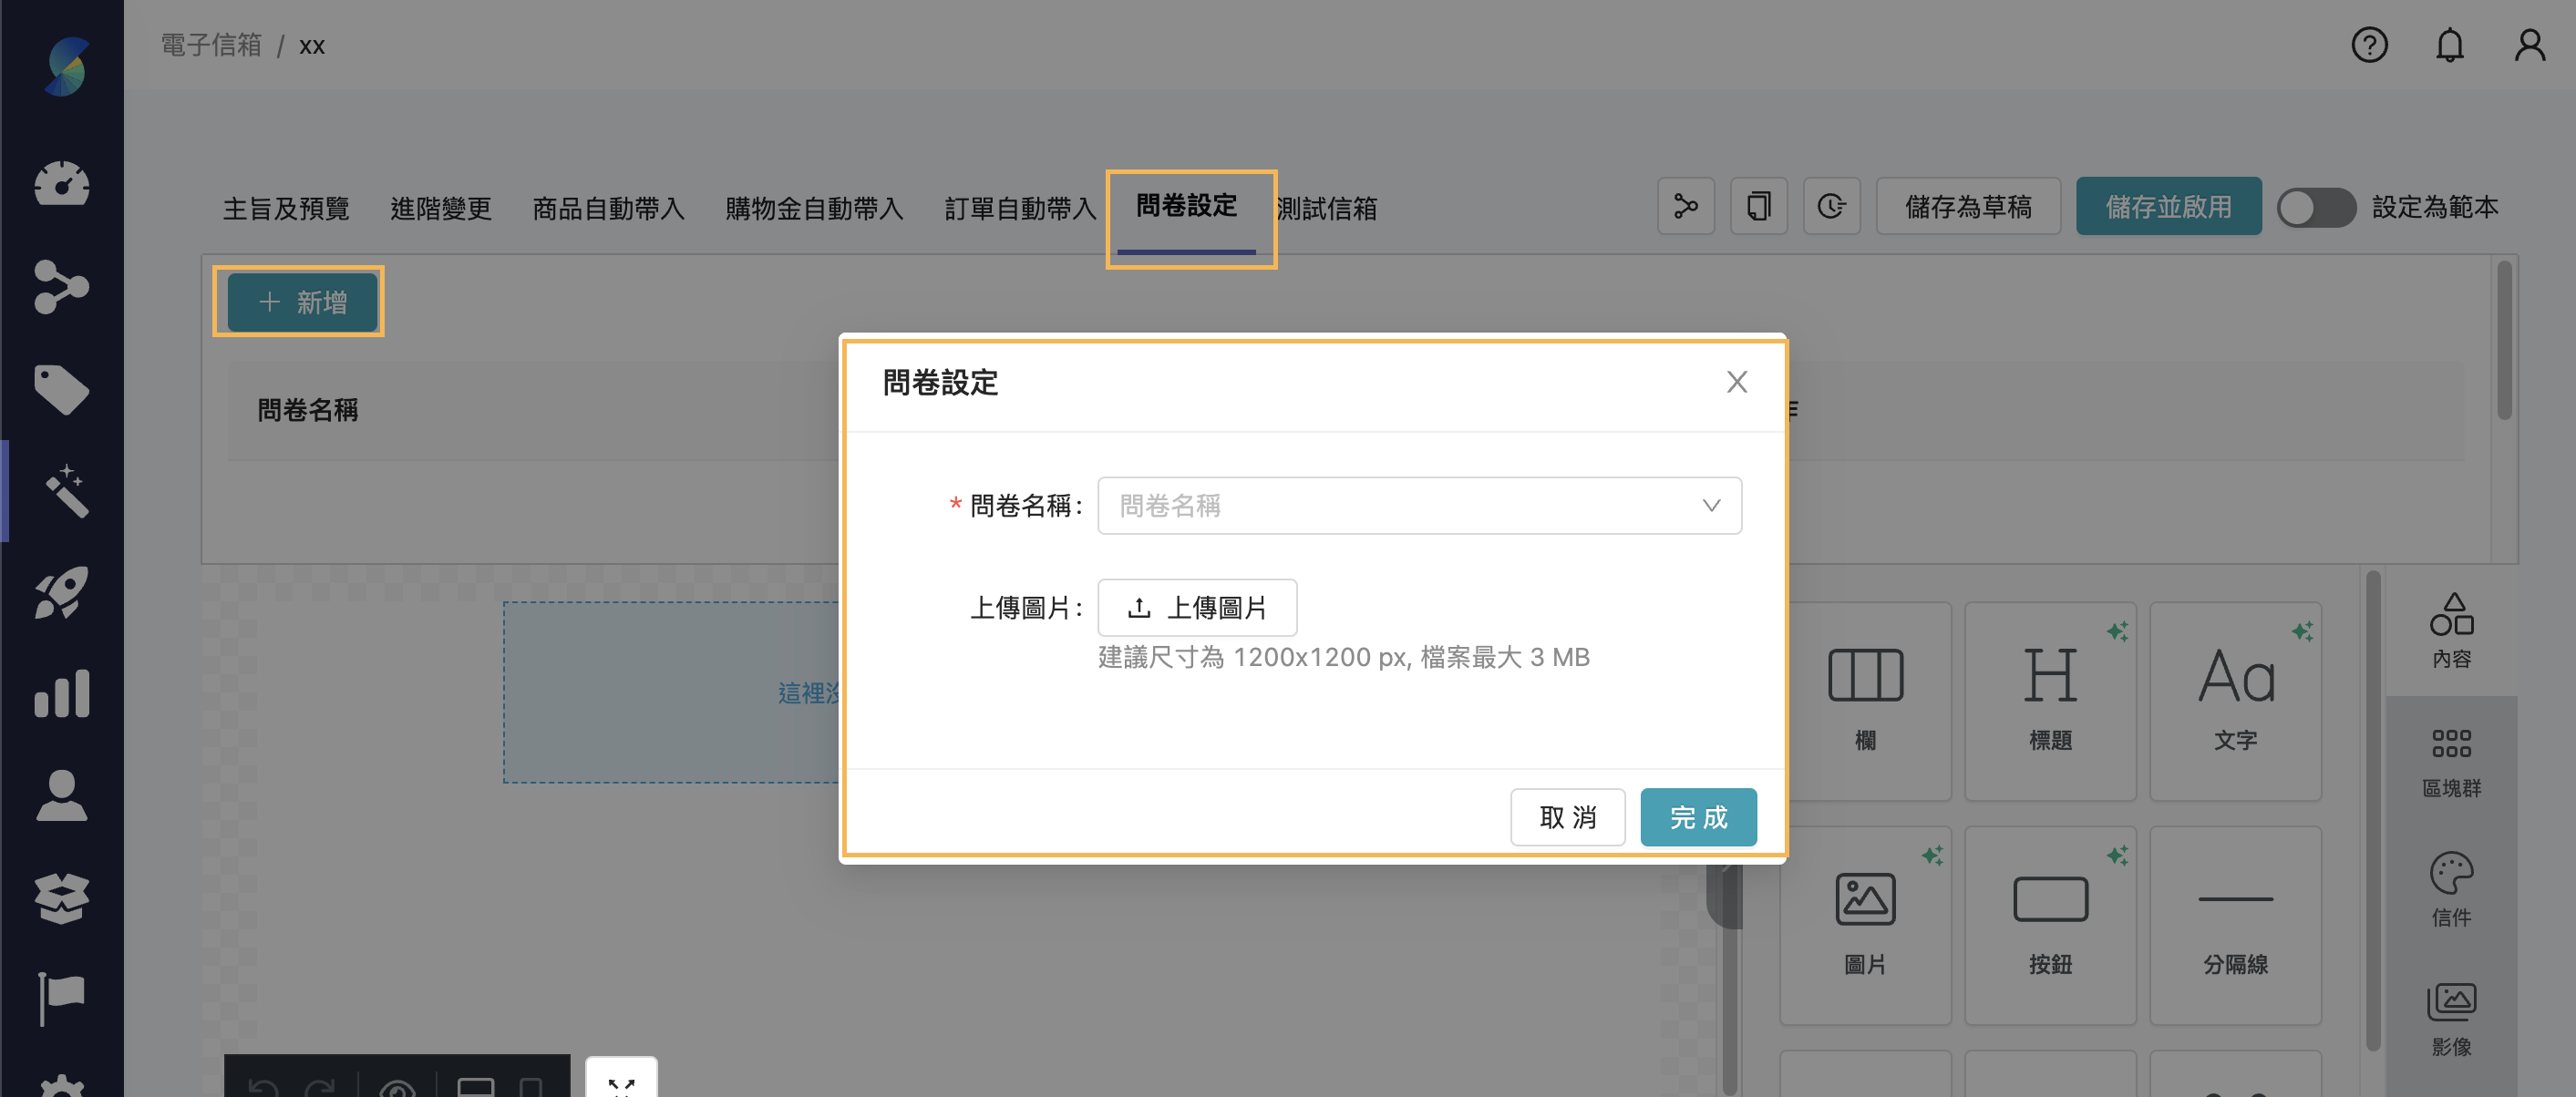Image resolution: width=2576 pixels, height=1097 pixels.
Task: Open the version history clock icon
Action: [x=1831, y=206]
